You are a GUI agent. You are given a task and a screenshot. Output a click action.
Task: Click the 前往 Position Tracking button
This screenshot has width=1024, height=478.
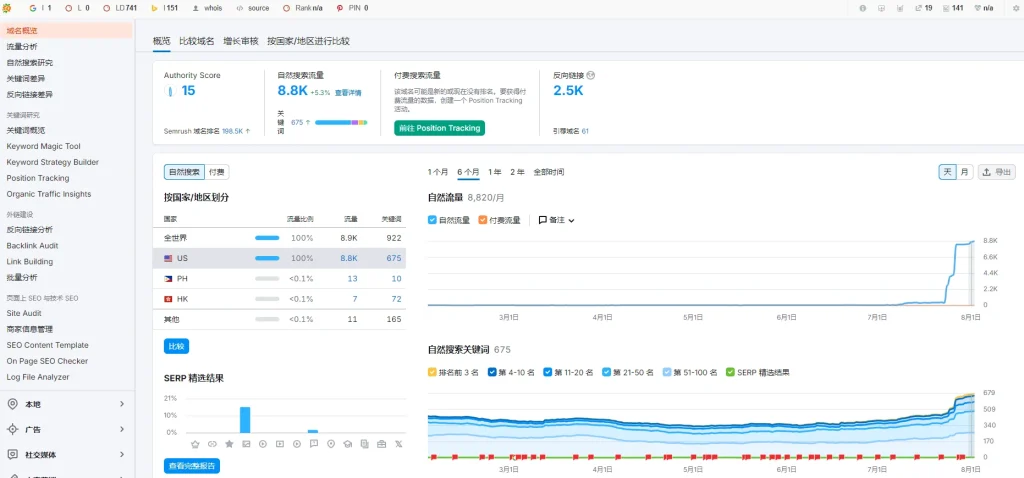[x=440, y=128]
